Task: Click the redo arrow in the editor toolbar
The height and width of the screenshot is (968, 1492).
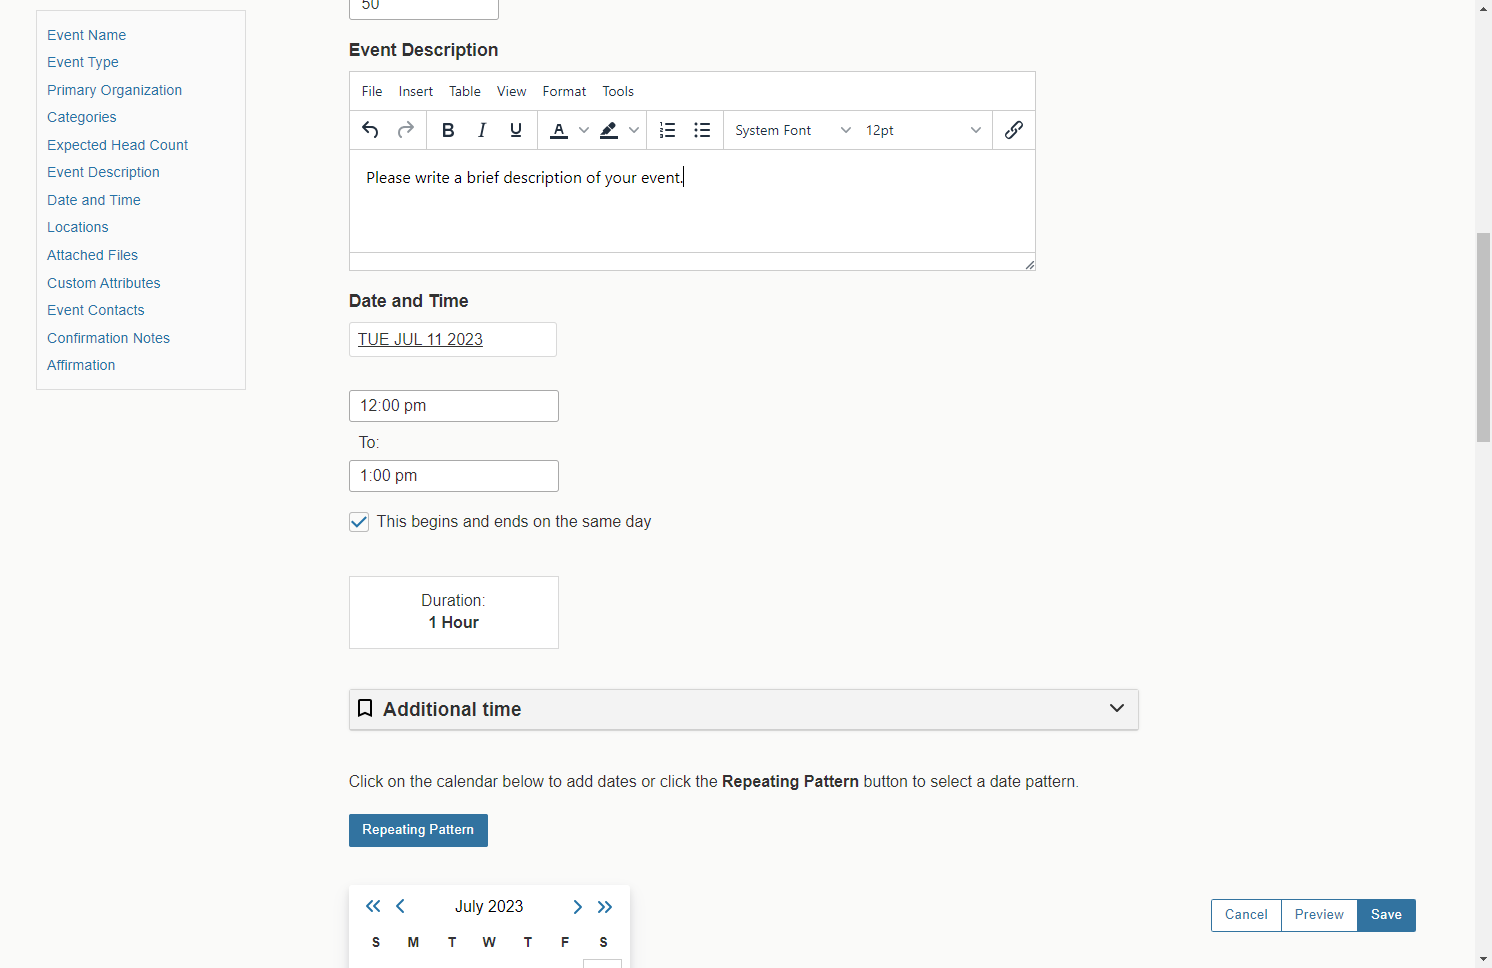Action: point(405,130)
